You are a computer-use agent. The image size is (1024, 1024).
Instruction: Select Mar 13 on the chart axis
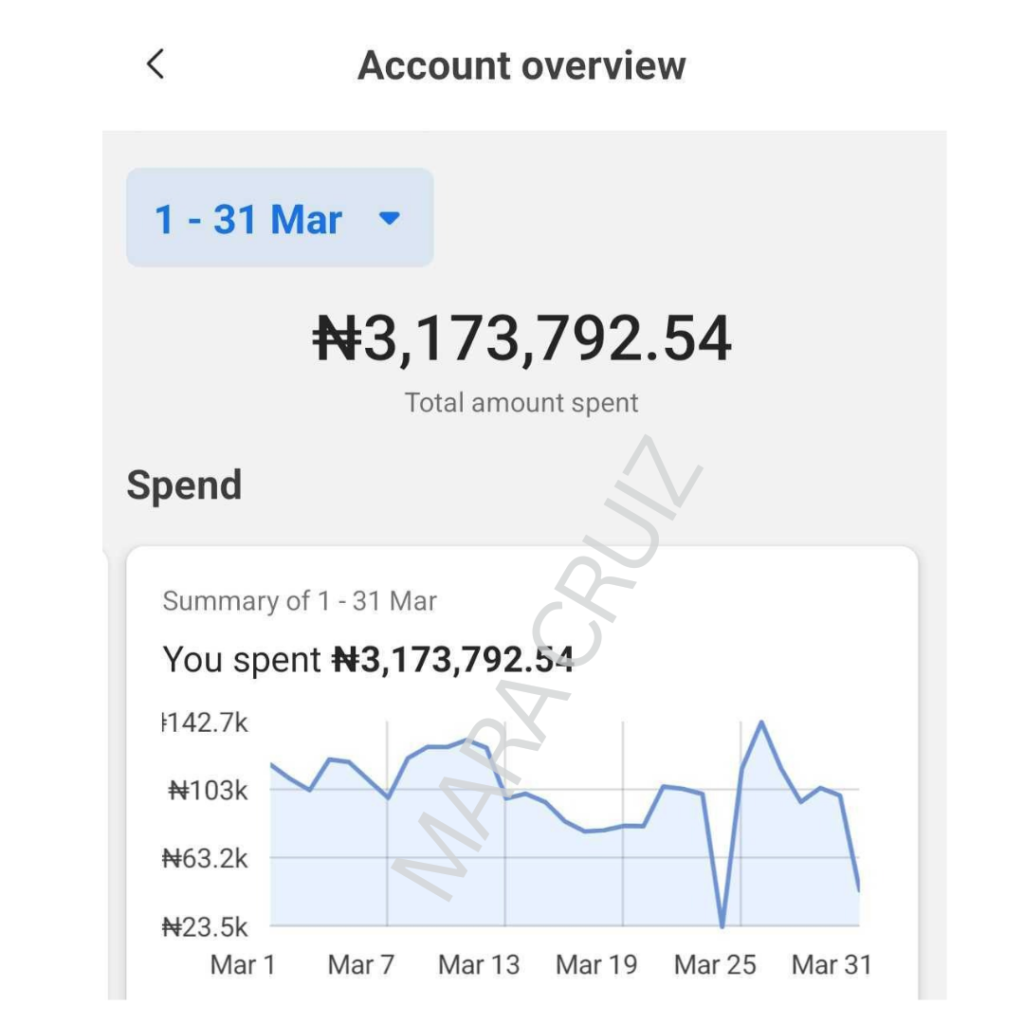[x=479, y=965]
